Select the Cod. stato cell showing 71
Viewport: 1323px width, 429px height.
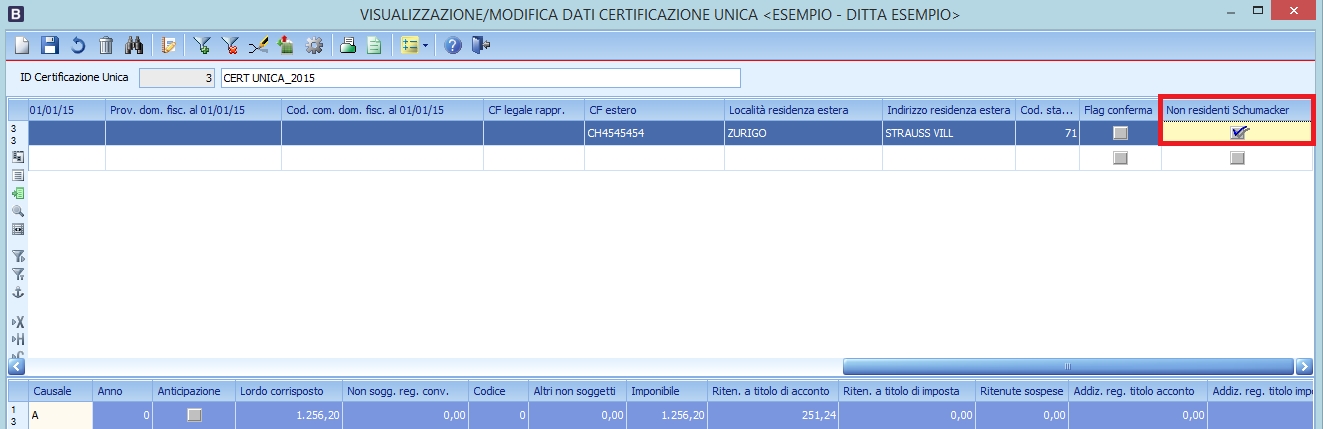(x=1047, y=133)
